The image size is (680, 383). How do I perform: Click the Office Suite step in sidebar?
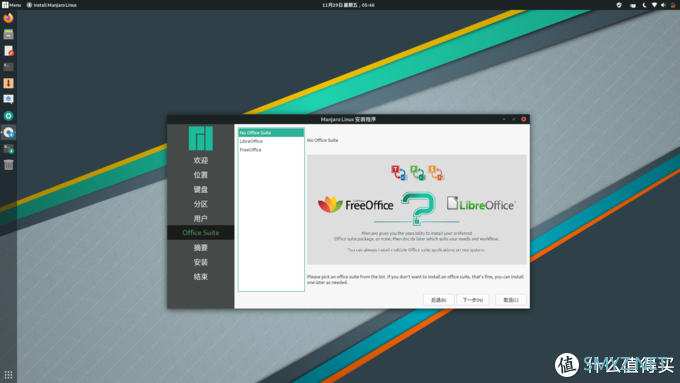200,232
